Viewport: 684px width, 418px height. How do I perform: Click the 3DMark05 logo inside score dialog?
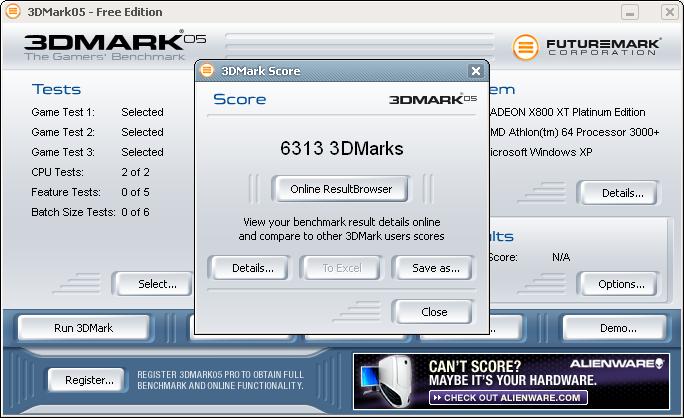(x=433, y=99)
